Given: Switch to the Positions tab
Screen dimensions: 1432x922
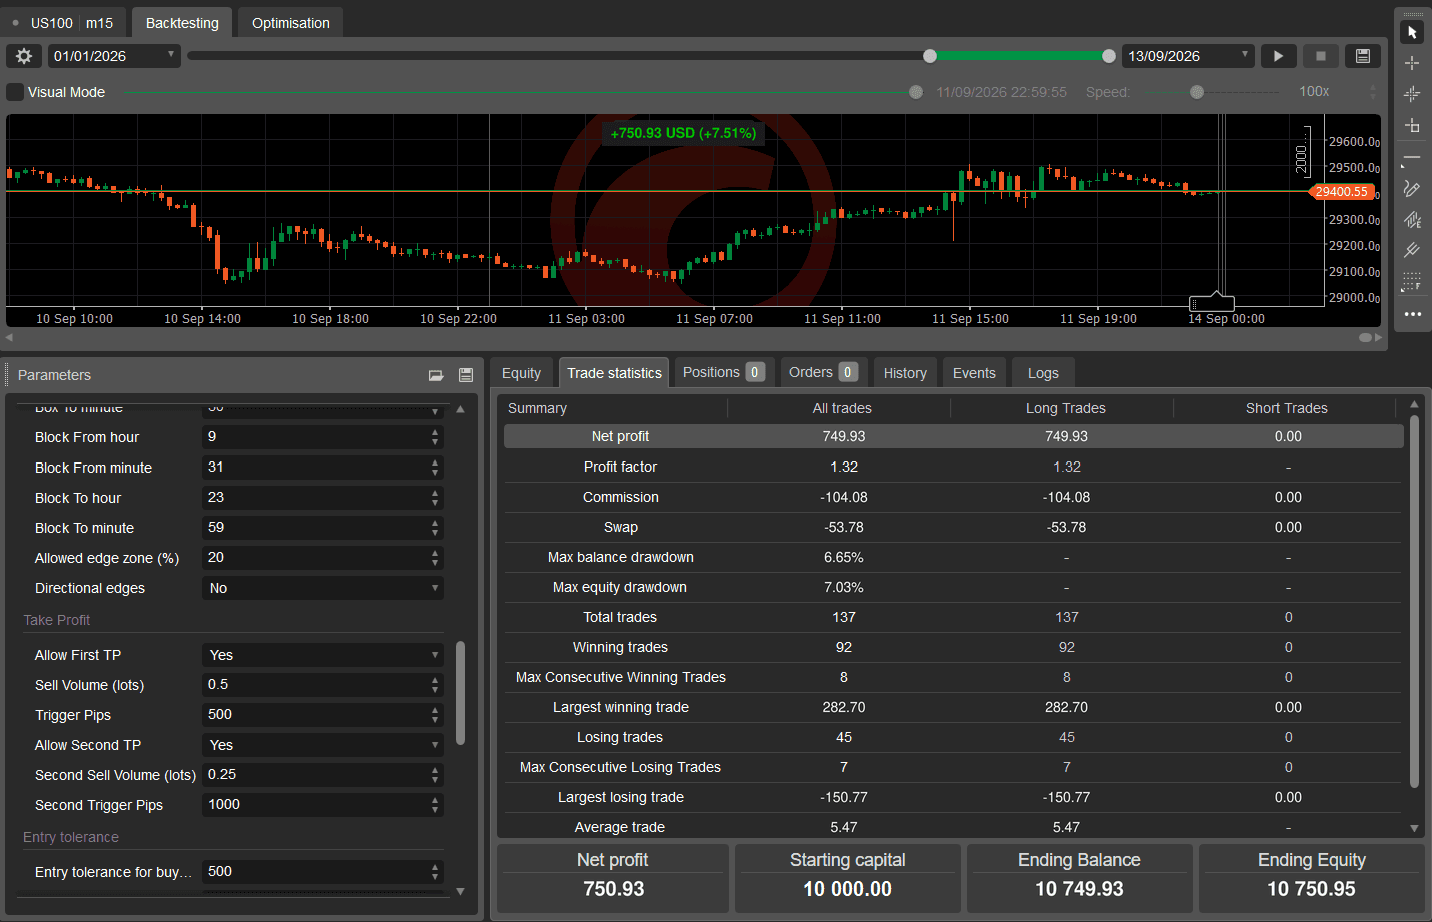Looking at the screenshot, I should pyautogui.click(x=724, y=372).
